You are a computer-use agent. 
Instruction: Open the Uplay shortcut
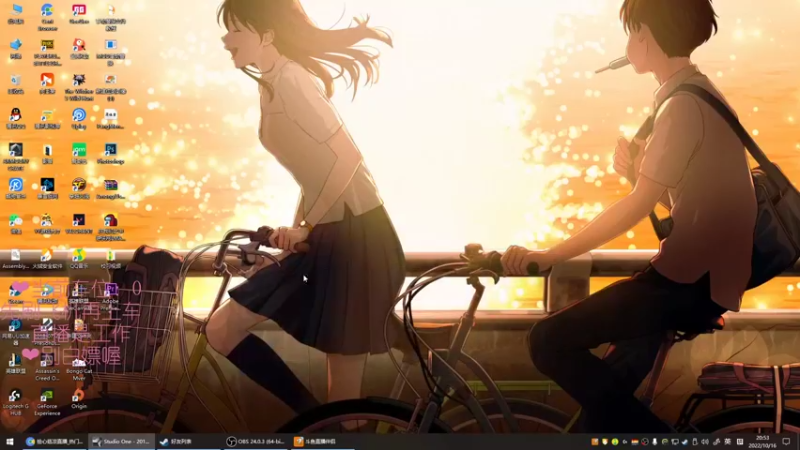click(79, 118)
